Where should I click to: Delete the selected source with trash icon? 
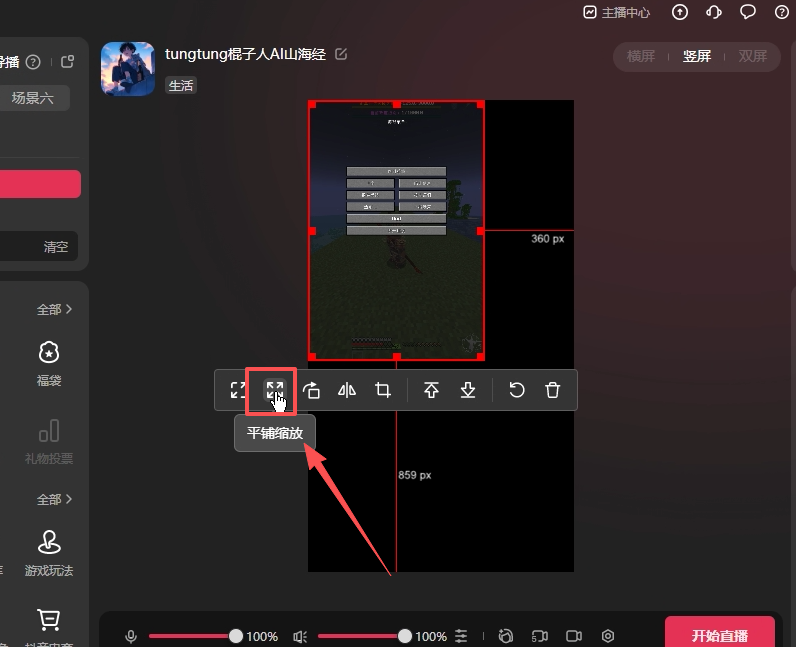click(552, 390)
